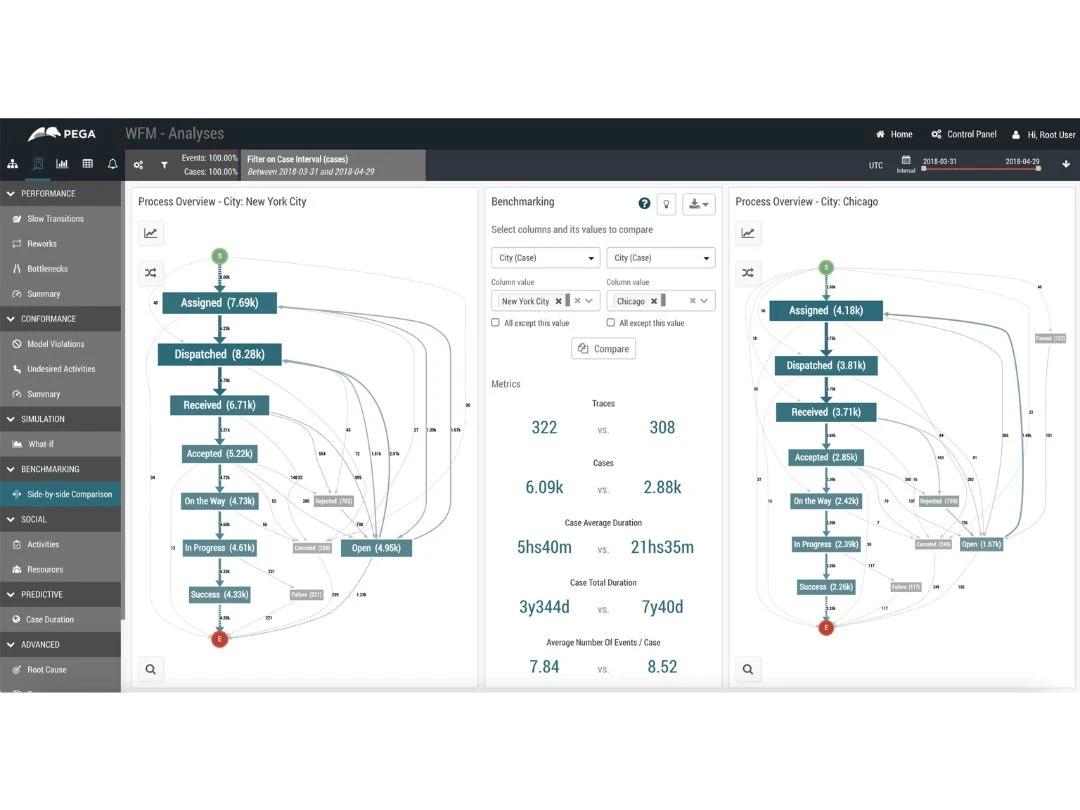Open the Hi, Root User menu

1043,134
